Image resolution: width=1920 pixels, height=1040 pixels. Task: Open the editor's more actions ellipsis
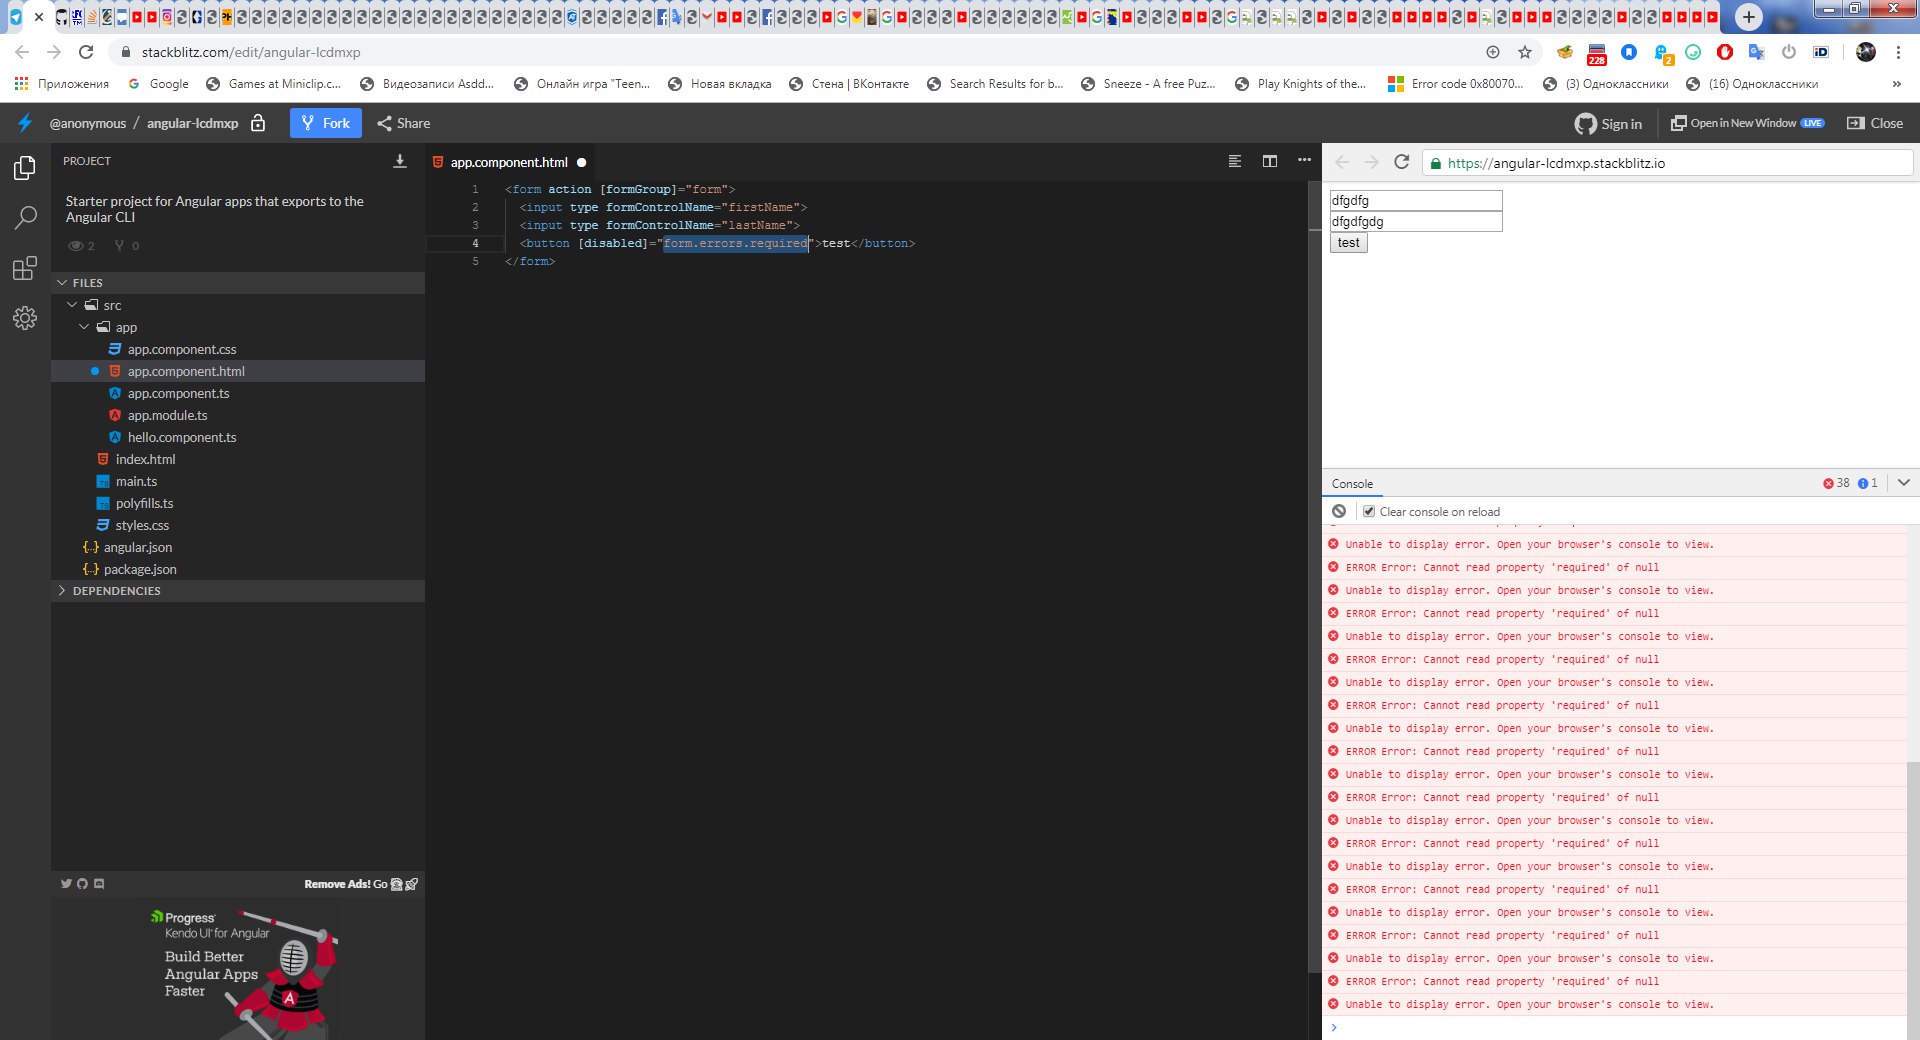pos(1304,160)
